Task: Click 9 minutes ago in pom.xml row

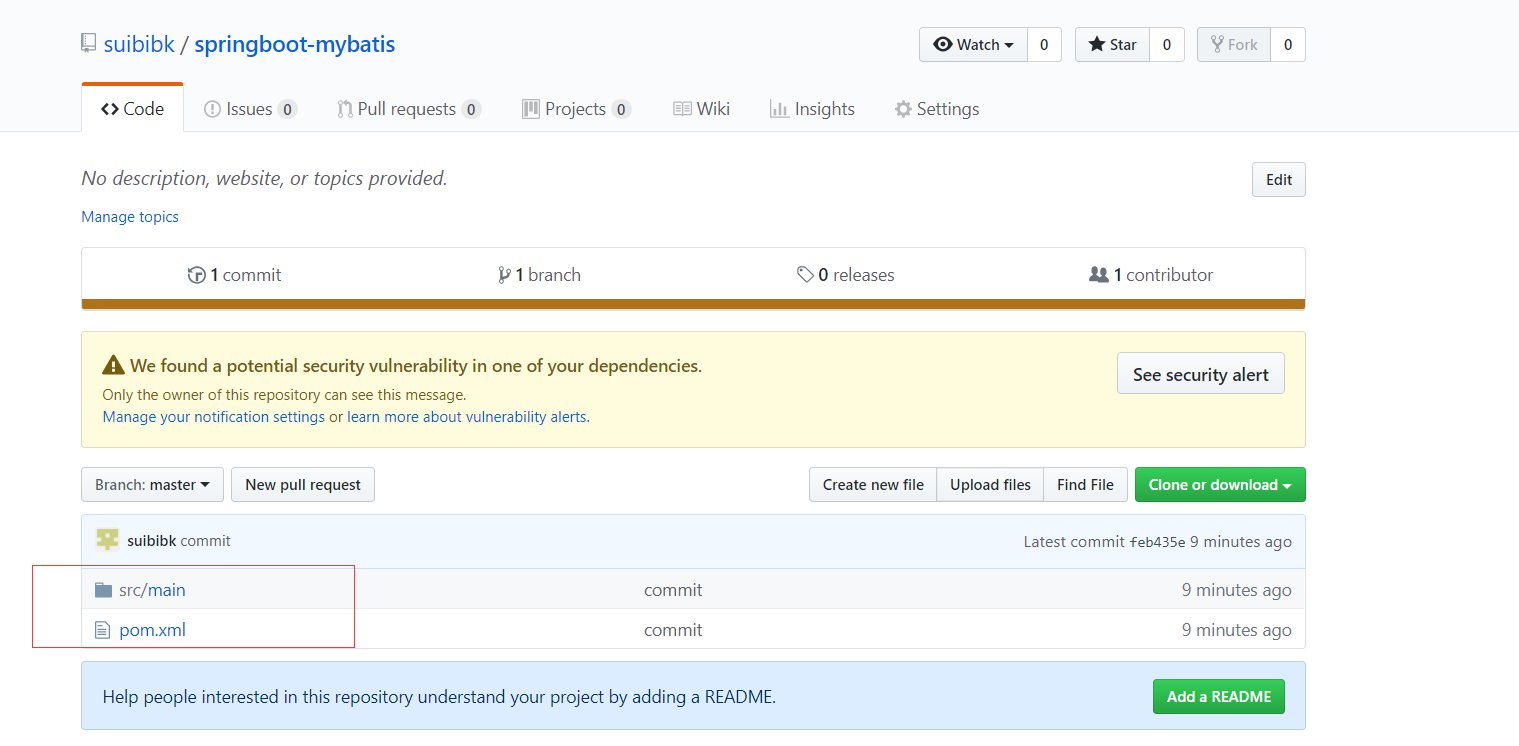Action: coord(1237,630)
